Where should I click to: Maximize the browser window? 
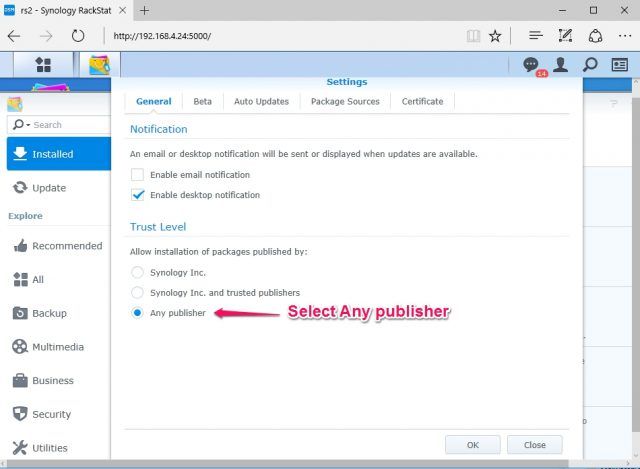click(x=593, y=11)
